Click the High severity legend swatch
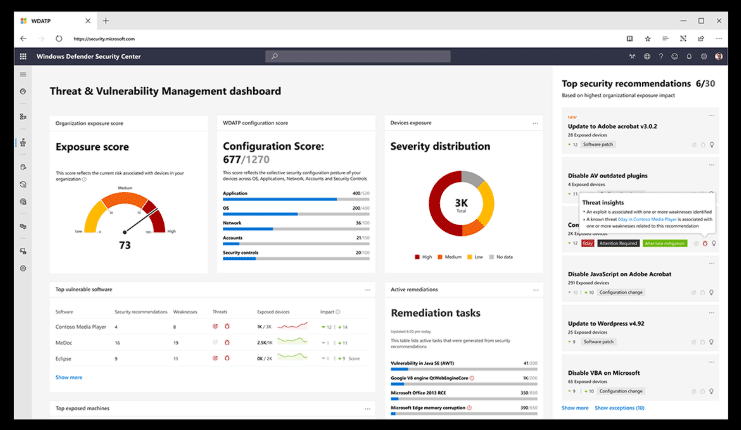741x430 pixels. point(417,257)
